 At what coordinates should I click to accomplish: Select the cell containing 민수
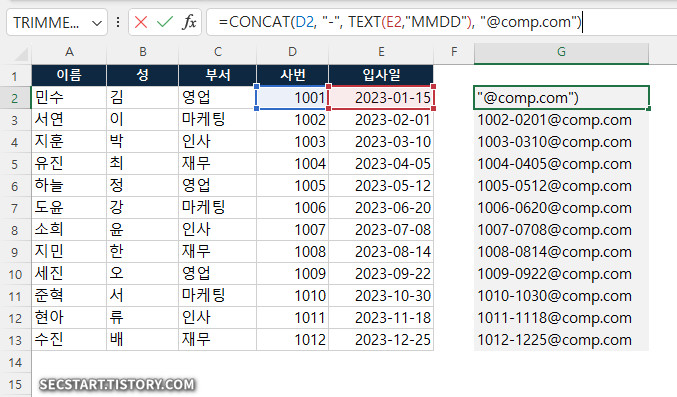[69, 98]
